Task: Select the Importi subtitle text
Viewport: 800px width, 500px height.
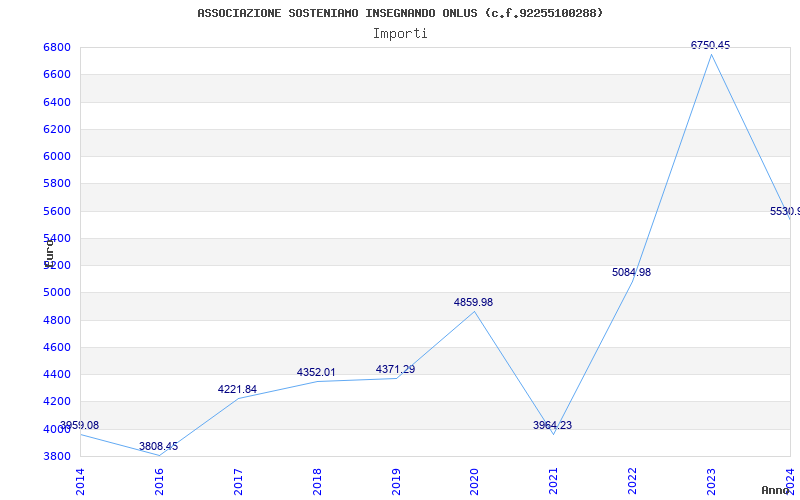Action: [400, 34]
